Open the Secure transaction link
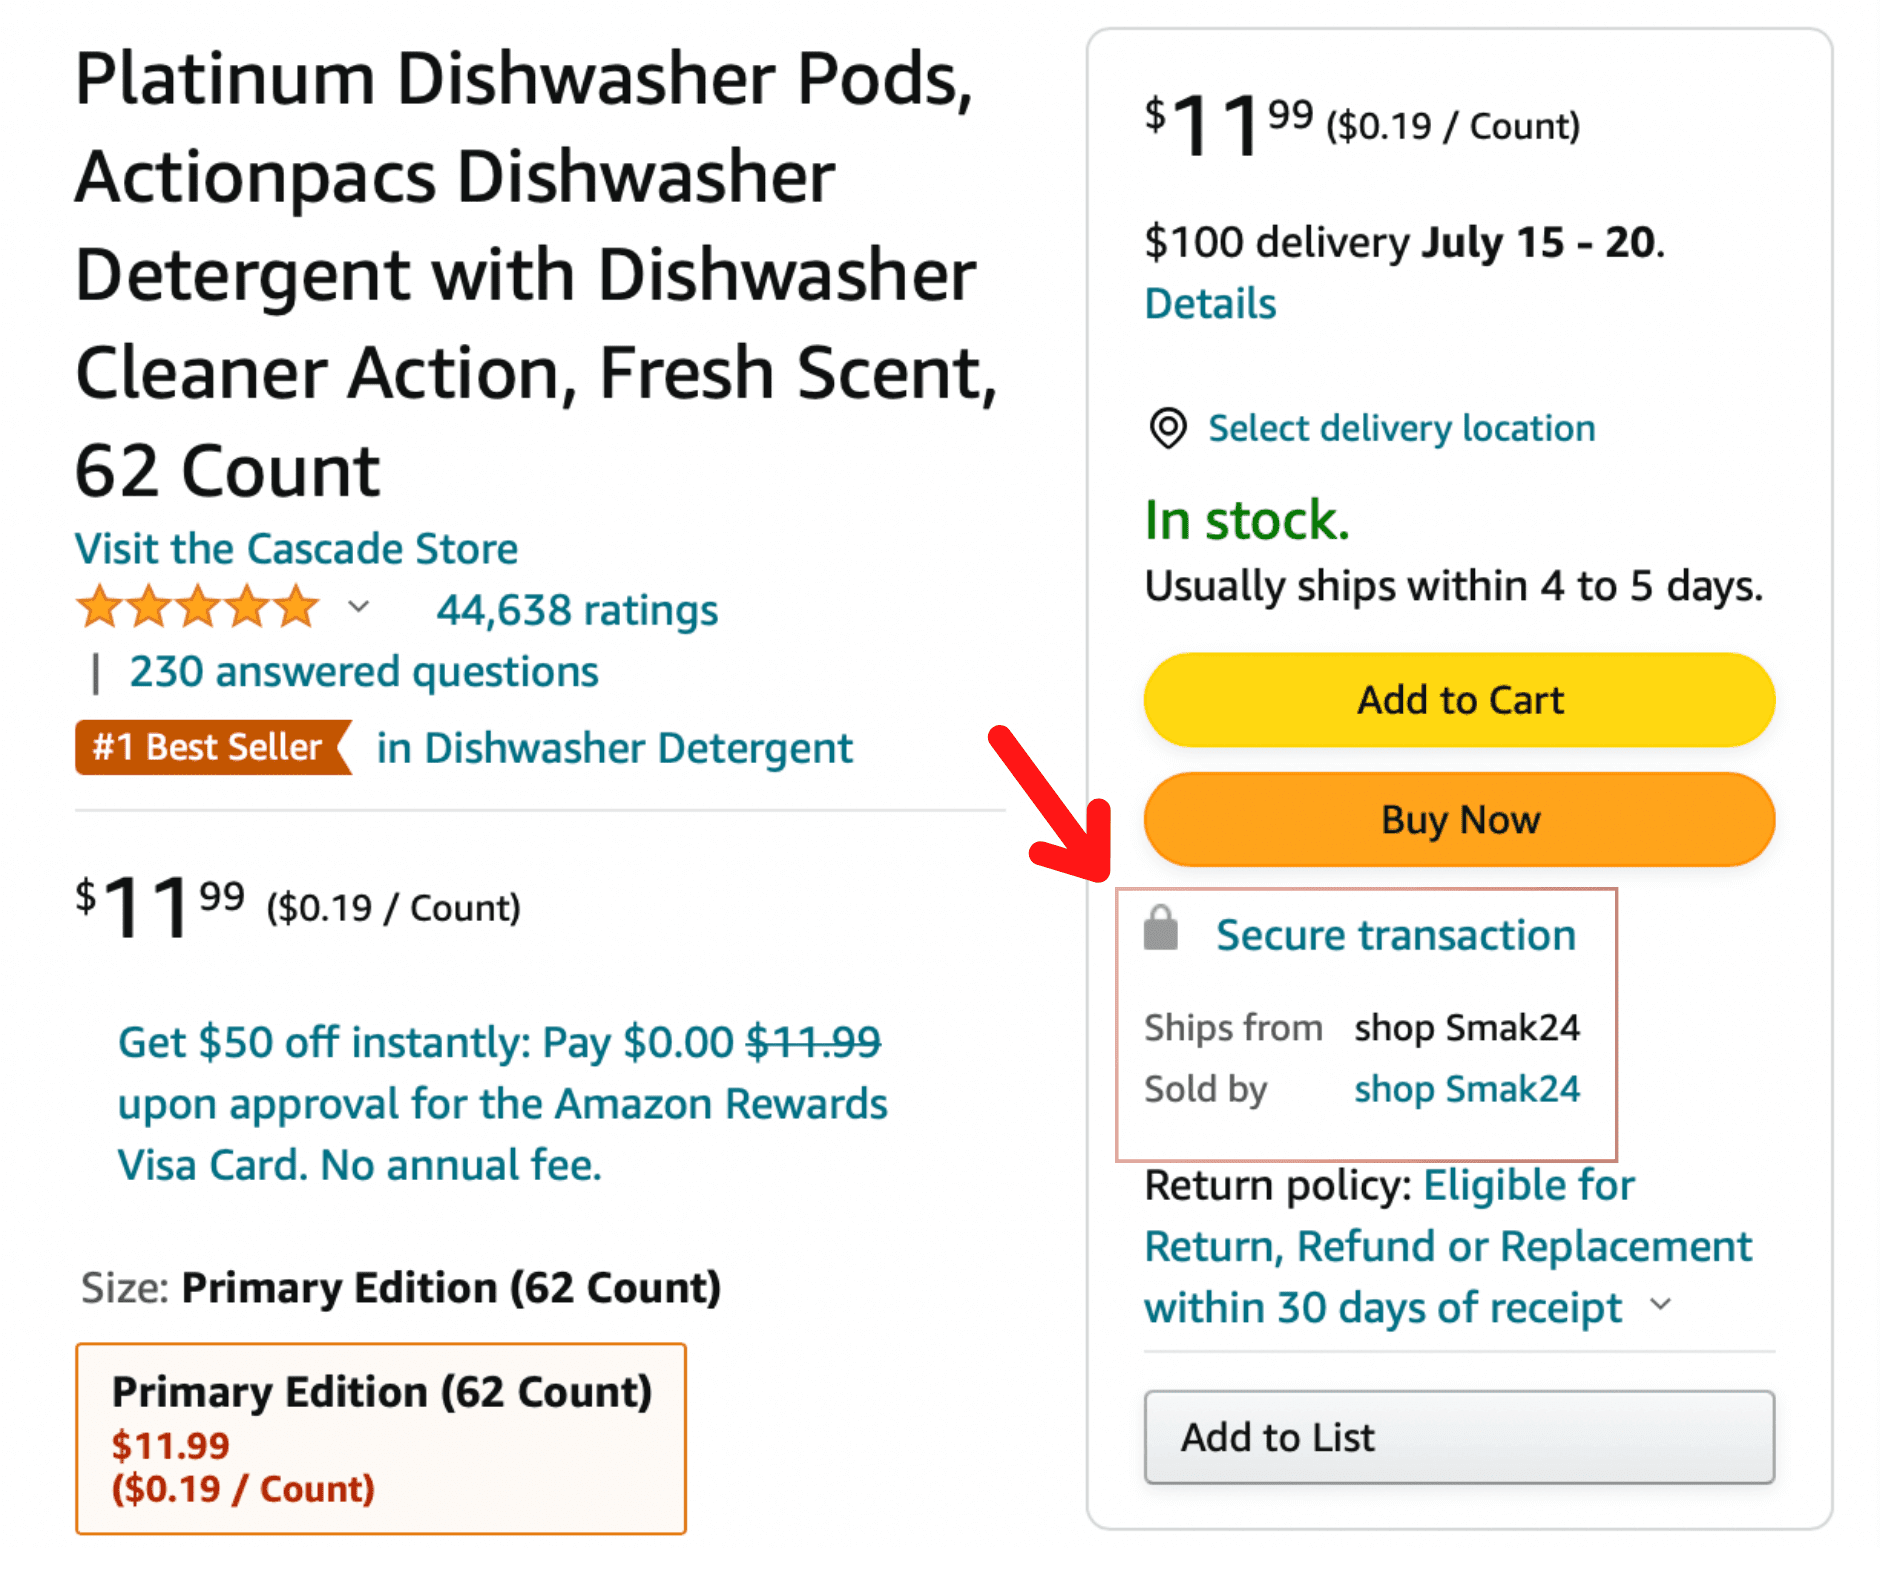 [x=1396, y=936]
